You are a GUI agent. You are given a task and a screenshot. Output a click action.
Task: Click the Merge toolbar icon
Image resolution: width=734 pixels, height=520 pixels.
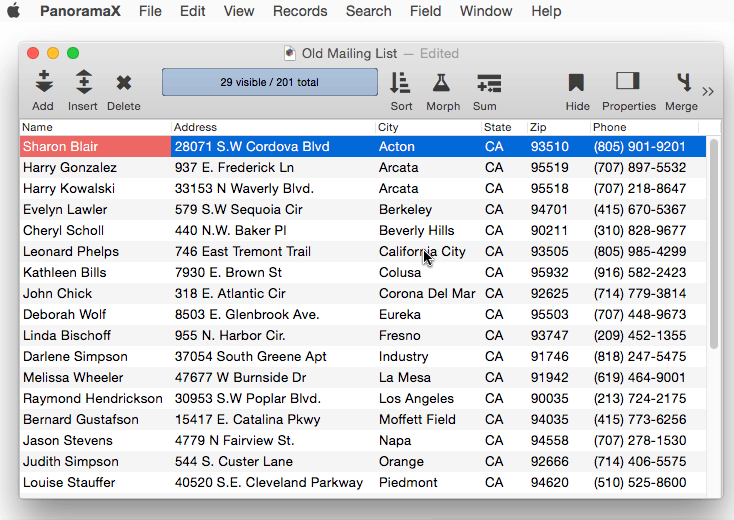(x=684, y=82)
